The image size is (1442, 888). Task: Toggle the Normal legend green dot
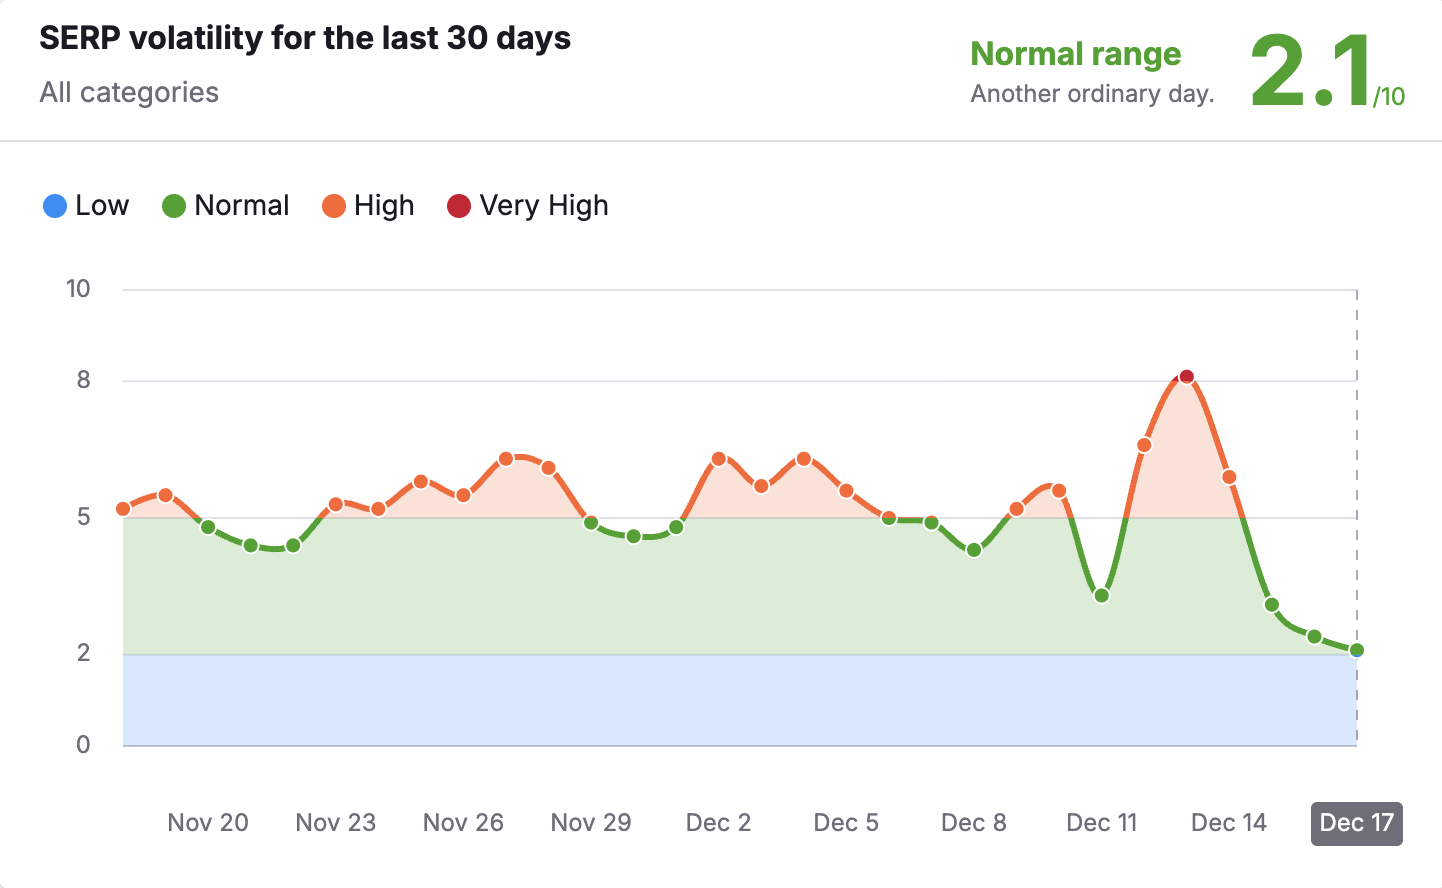pos(174,206)
